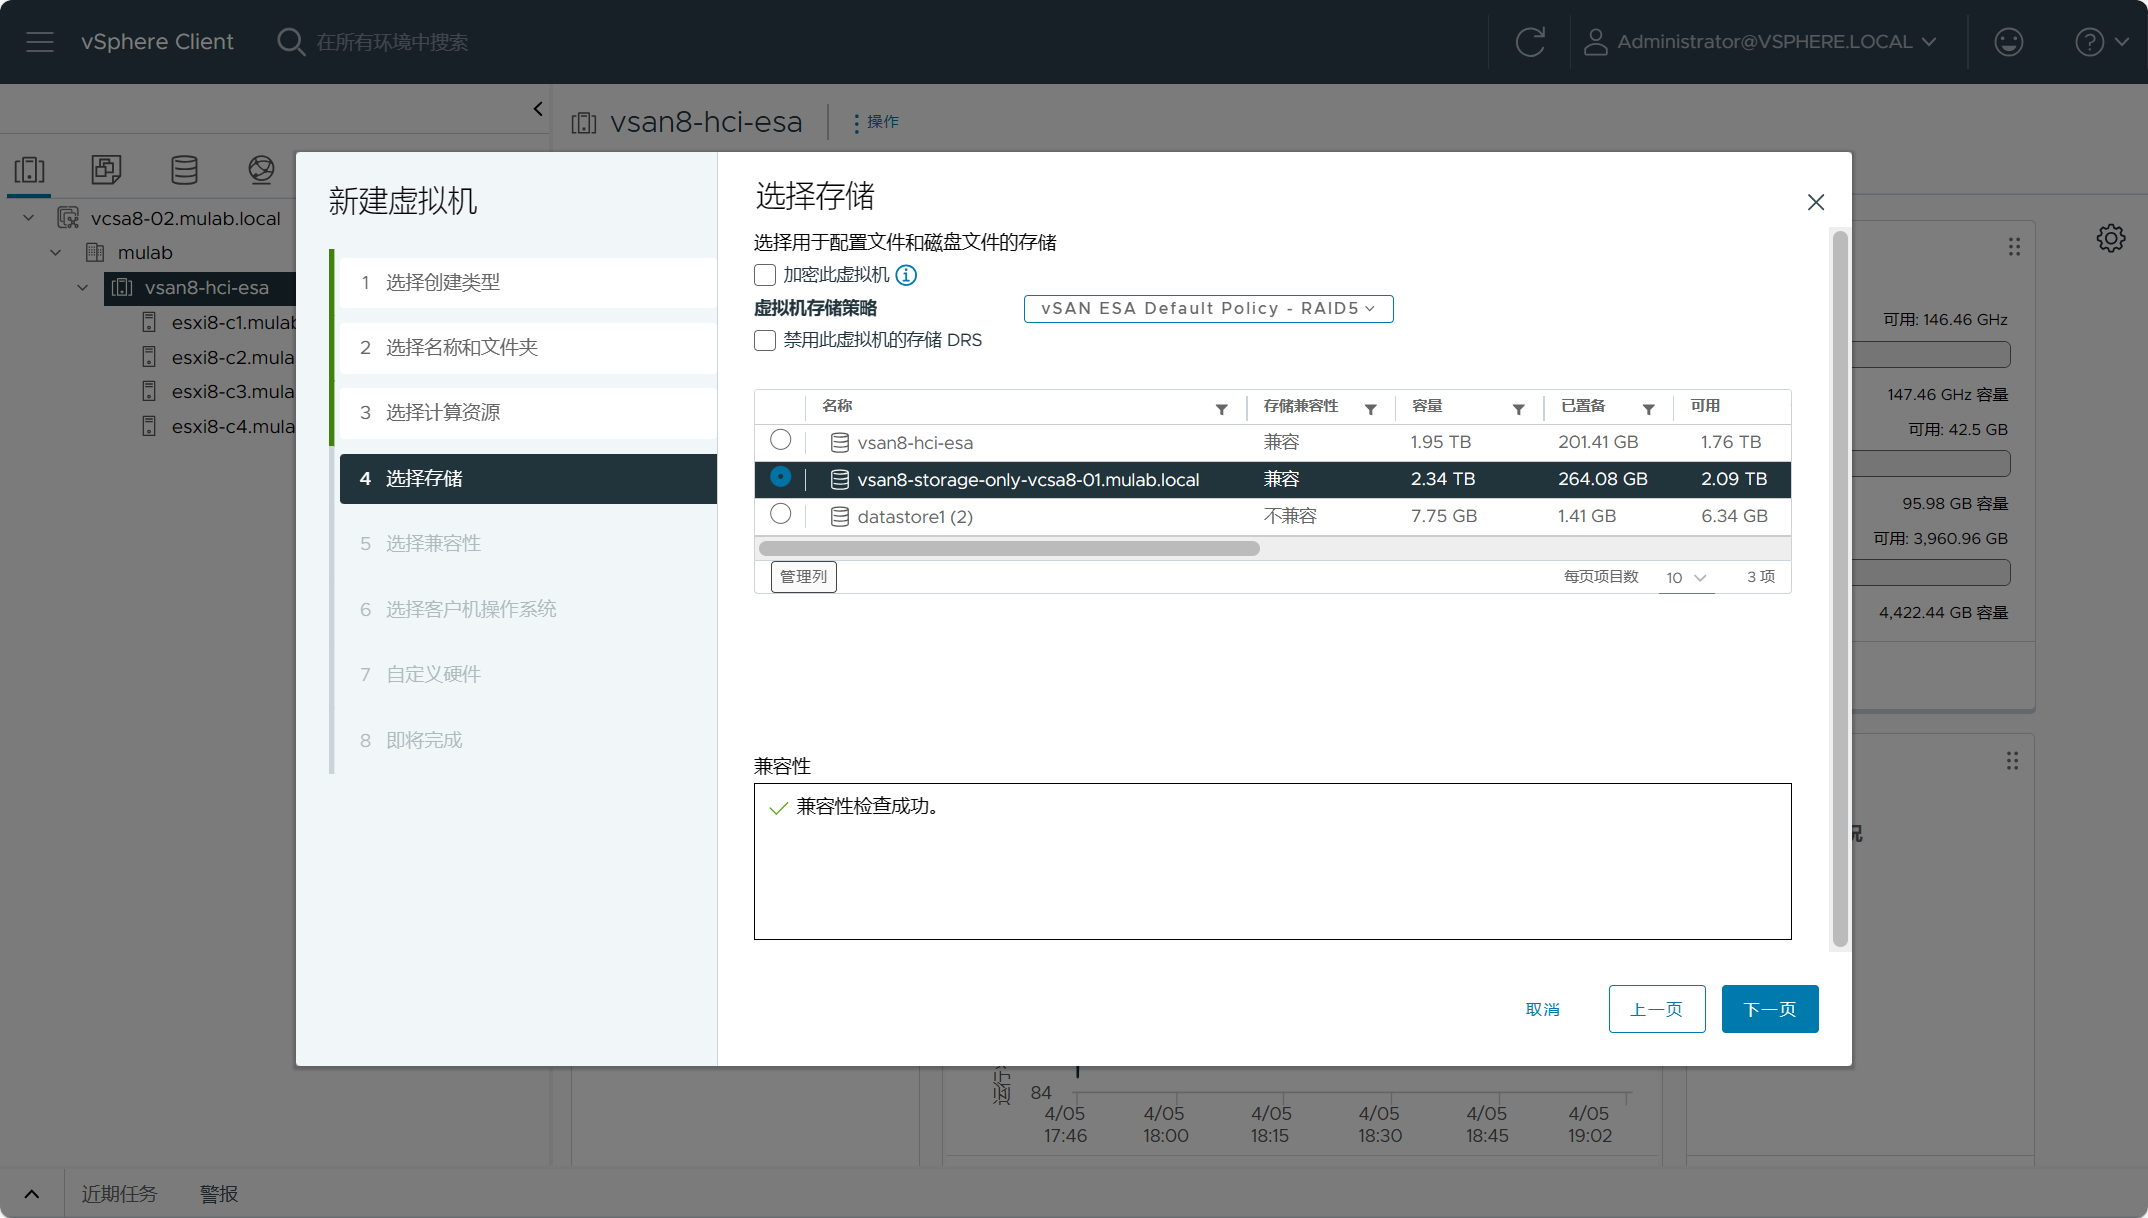Open the cluster actions (操作) menu
The height and width of the screenshot is (1218, 2148).
click(875, 122)
